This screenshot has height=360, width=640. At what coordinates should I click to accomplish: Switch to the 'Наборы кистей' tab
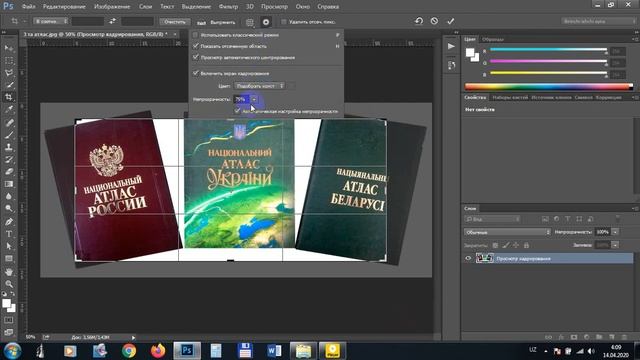510,98
